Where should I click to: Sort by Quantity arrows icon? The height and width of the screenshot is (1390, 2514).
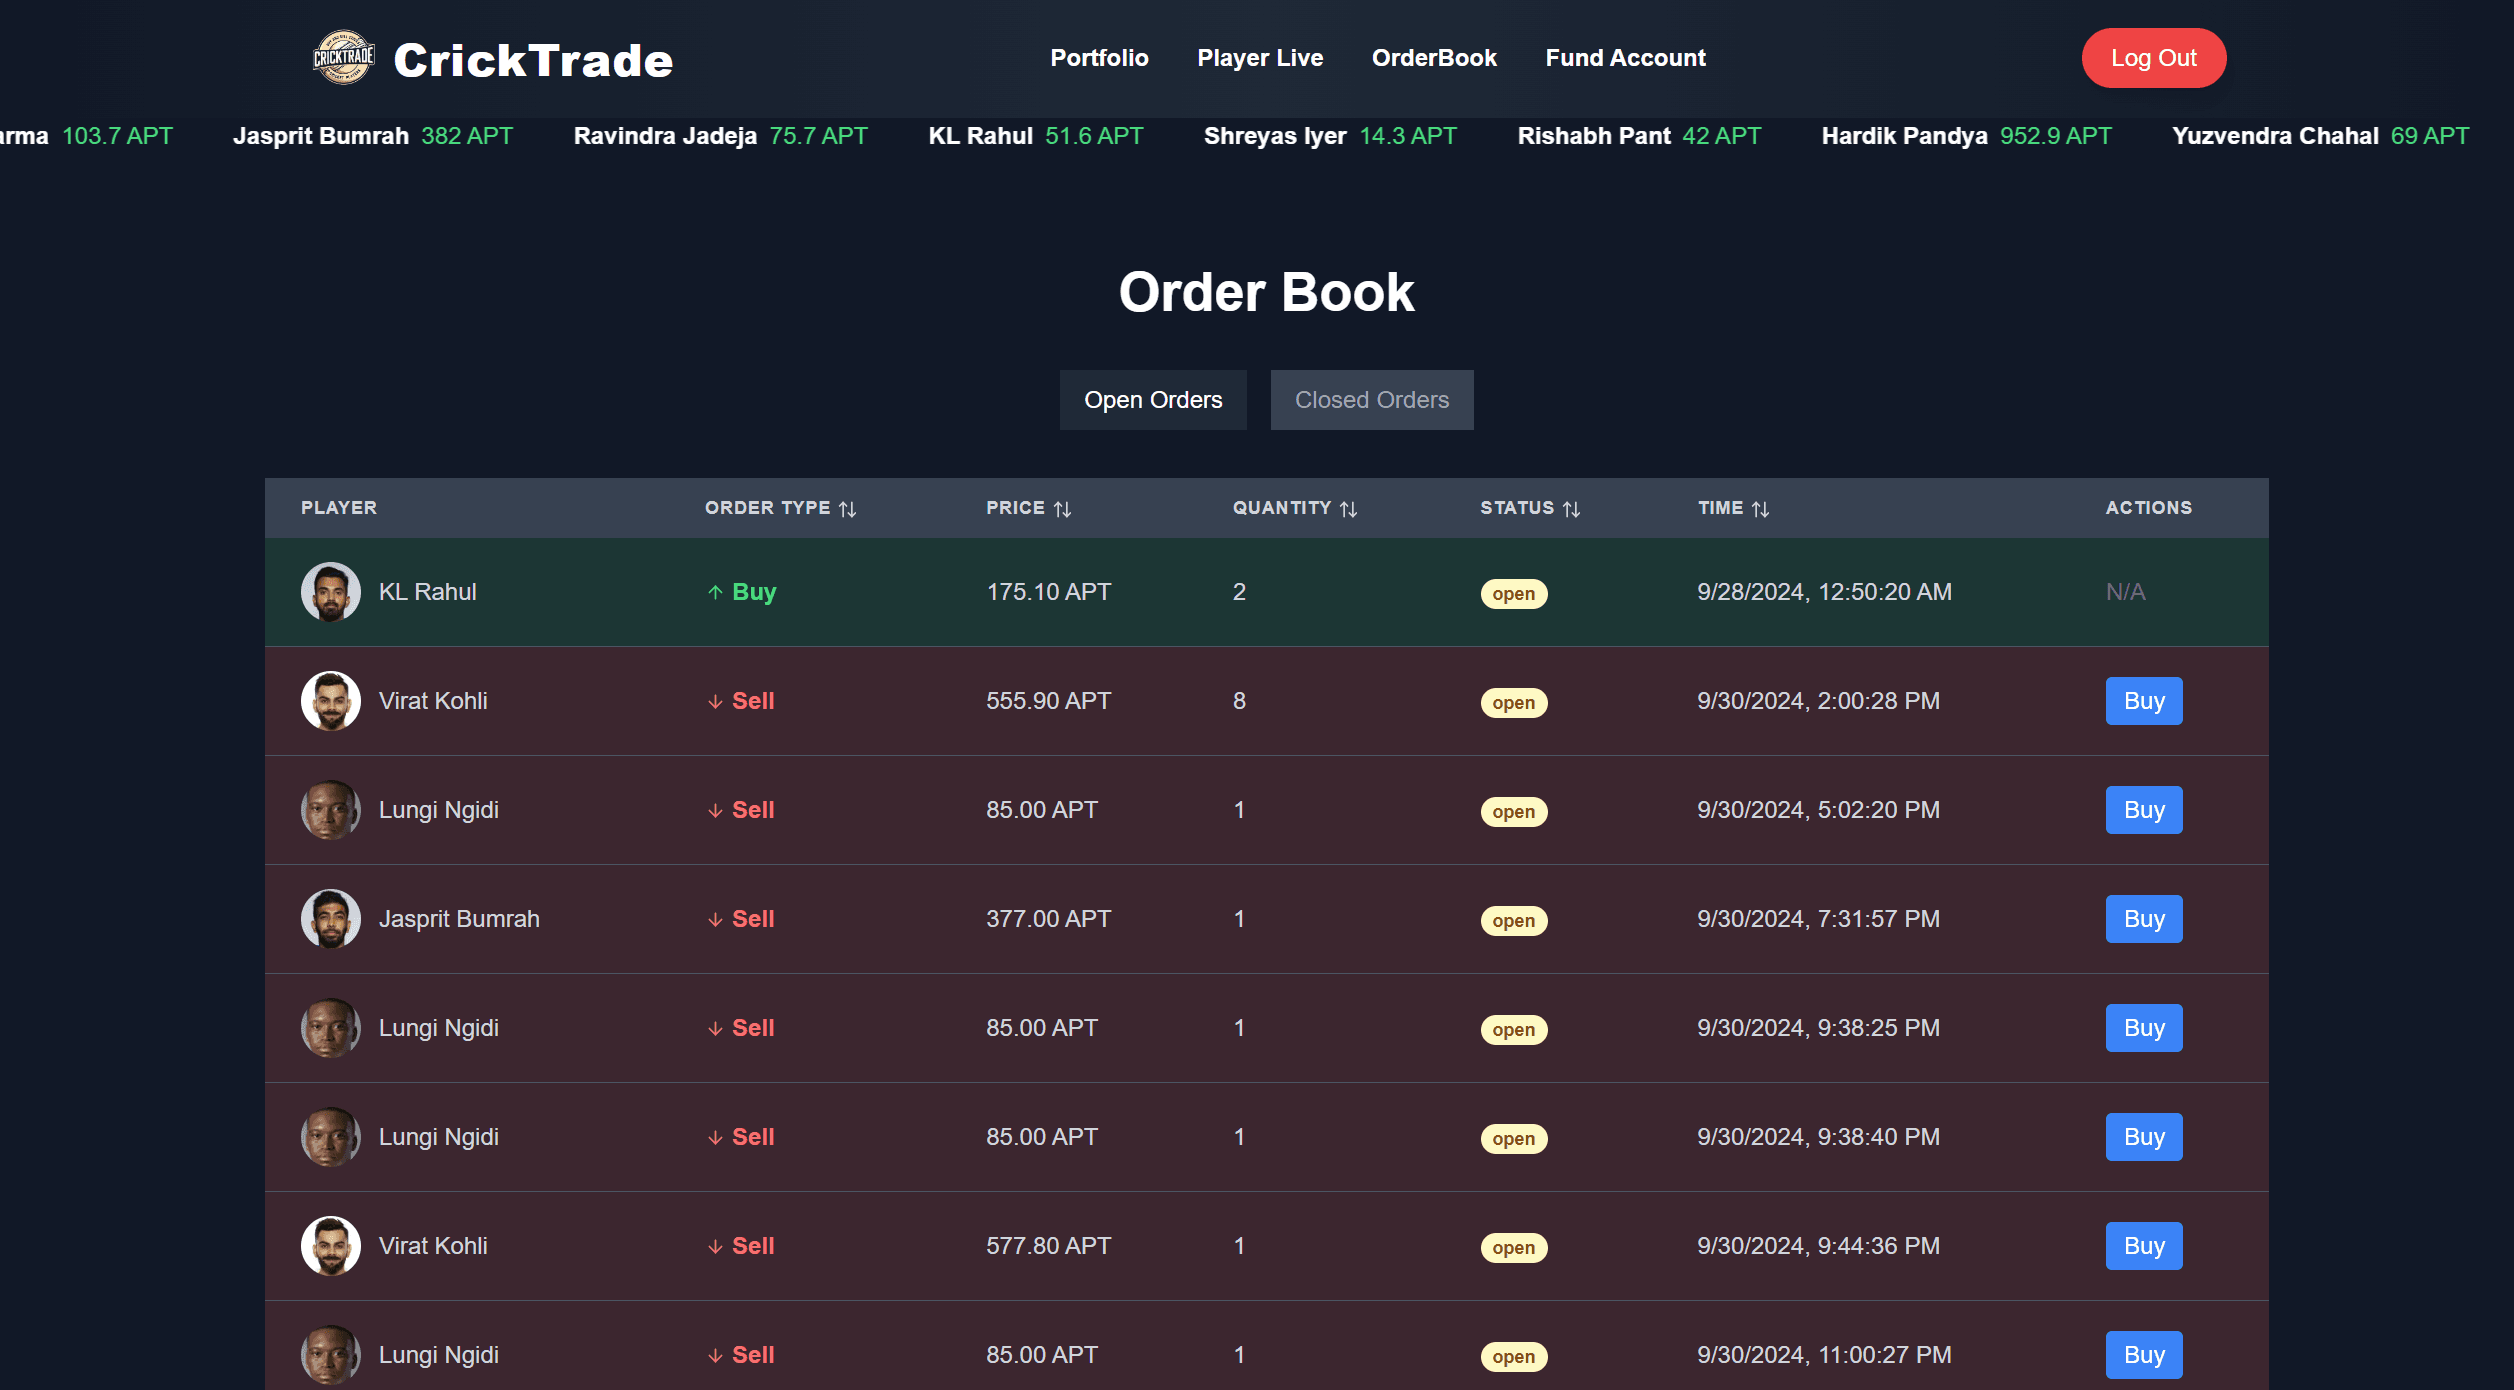1349,509
